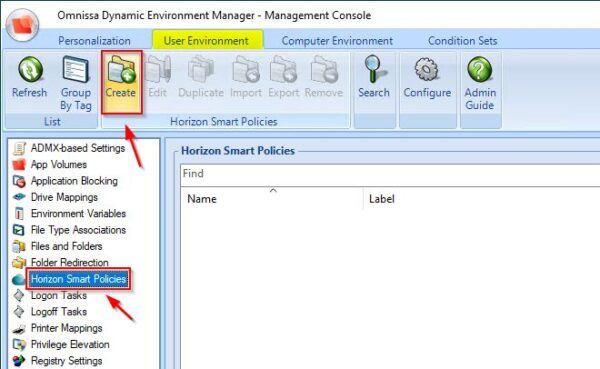Click the Logoff Tasks icon
This screenshot has height=369, width=600.
19,312
